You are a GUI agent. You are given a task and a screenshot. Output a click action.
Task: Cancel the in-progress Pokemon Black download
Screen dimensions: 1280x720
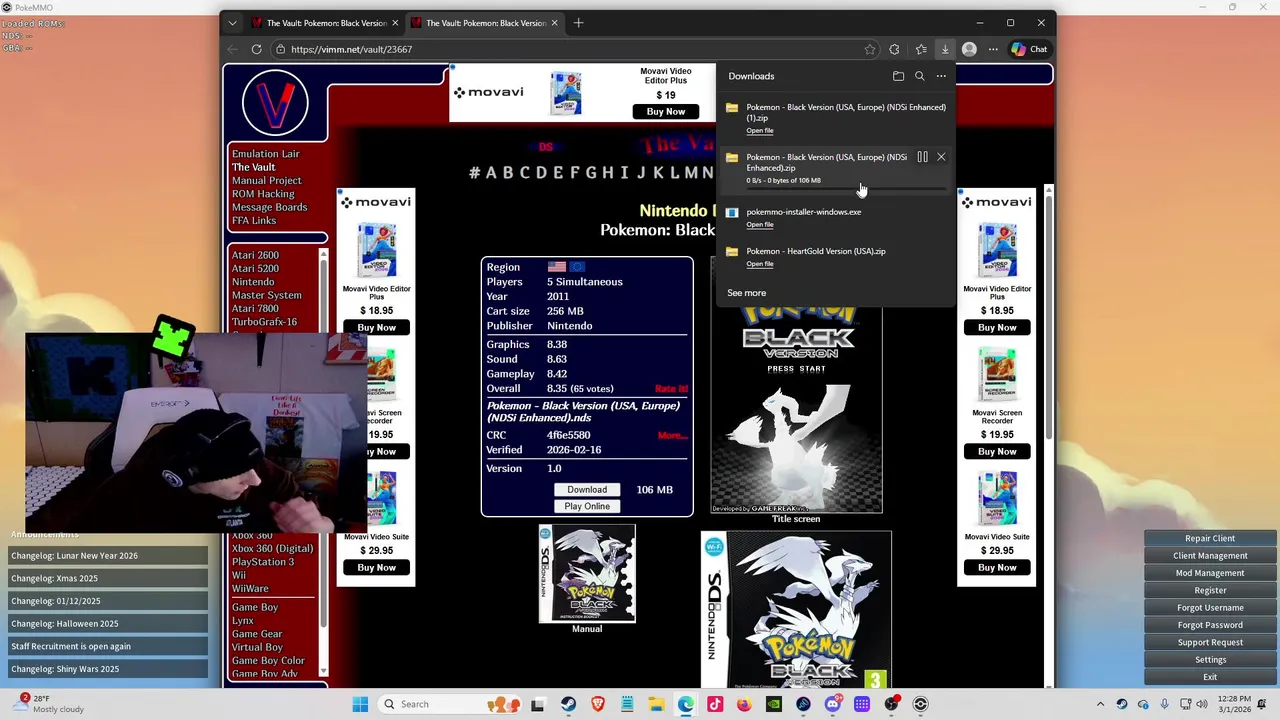coord(941,157)
